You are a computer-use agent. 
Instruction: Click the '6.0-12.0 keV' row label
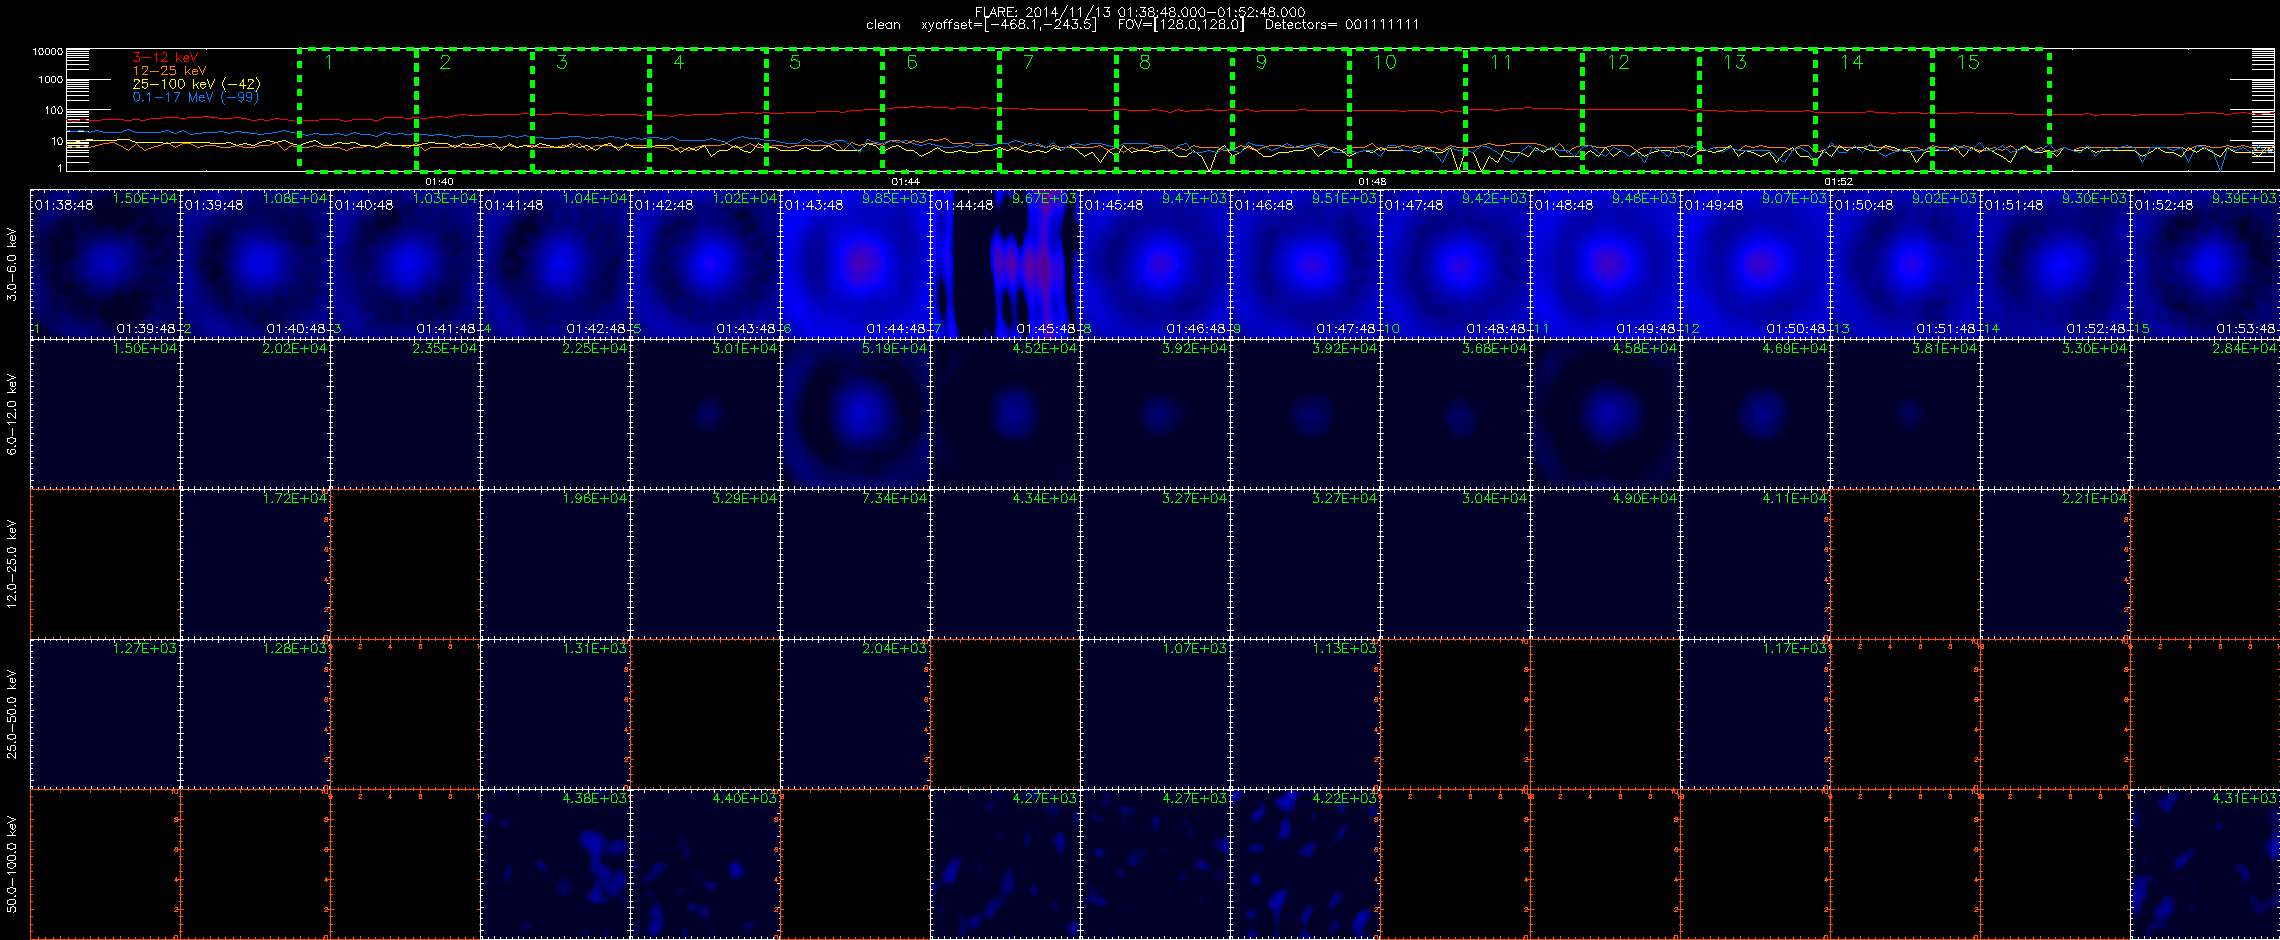pos(12,414)
